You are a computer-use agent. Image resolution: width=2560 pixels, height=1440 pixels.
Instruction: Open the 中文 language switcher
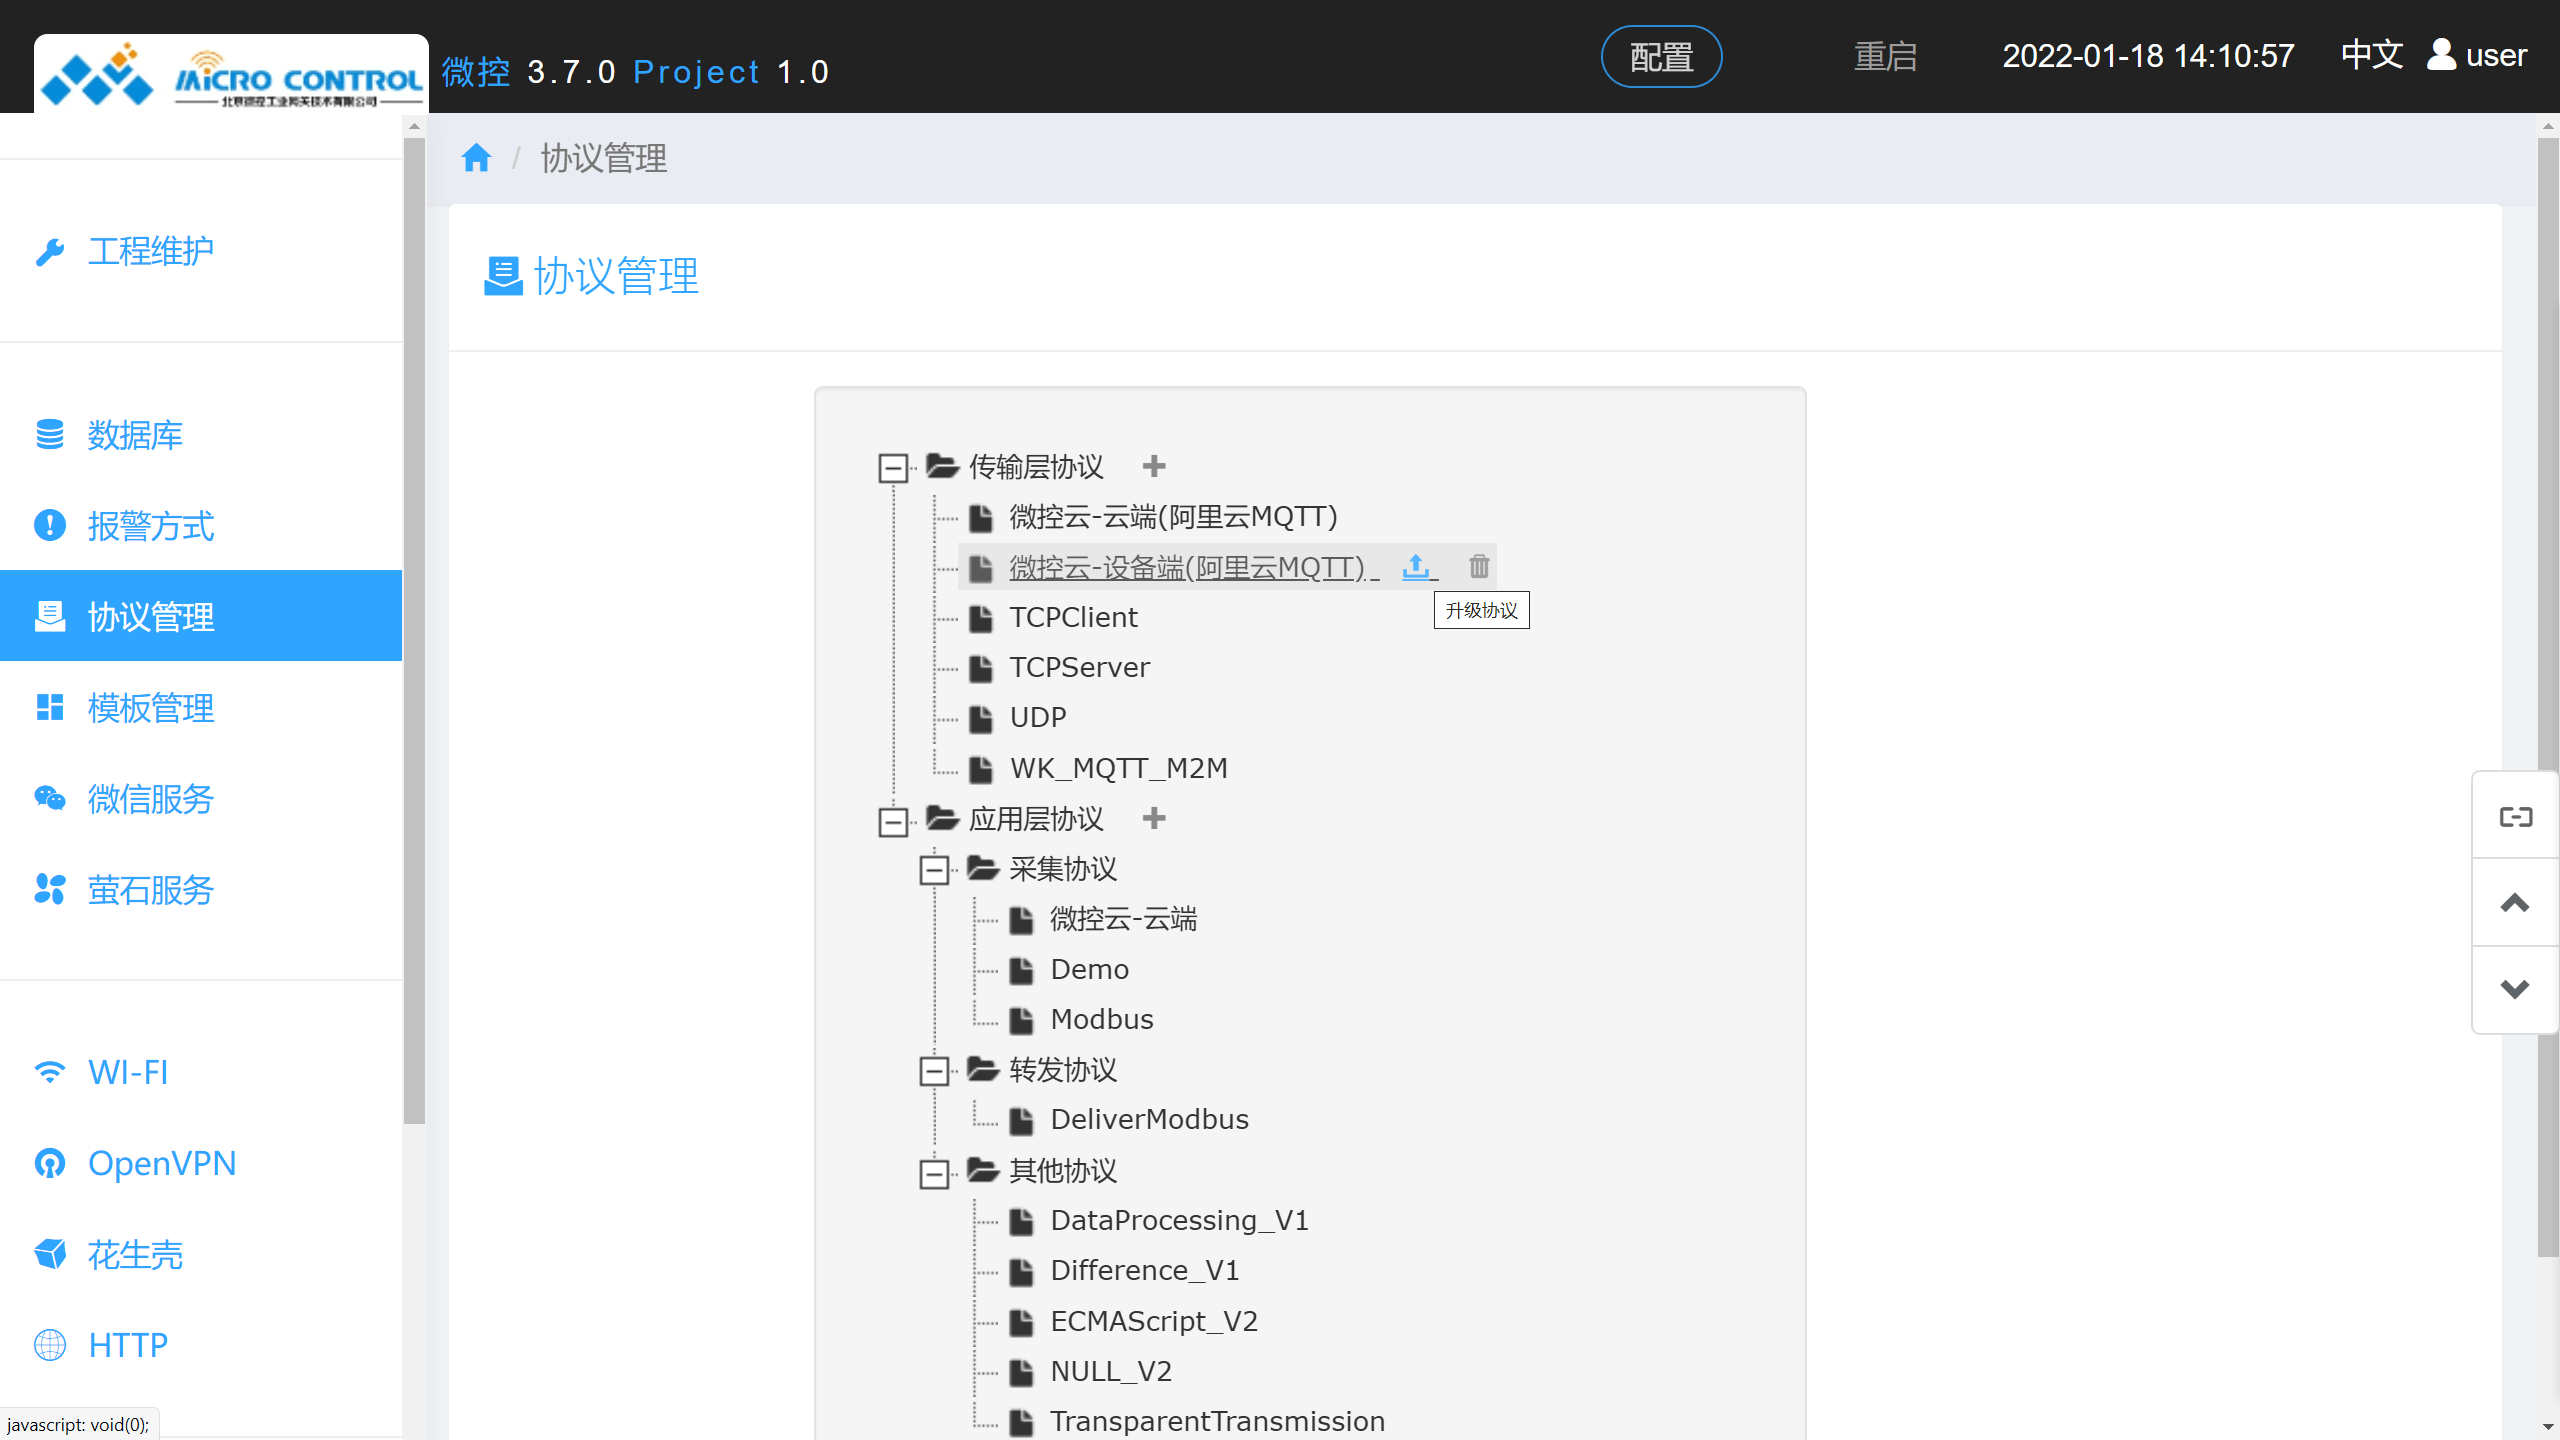pyautogui.click(x=2371, y=54)
